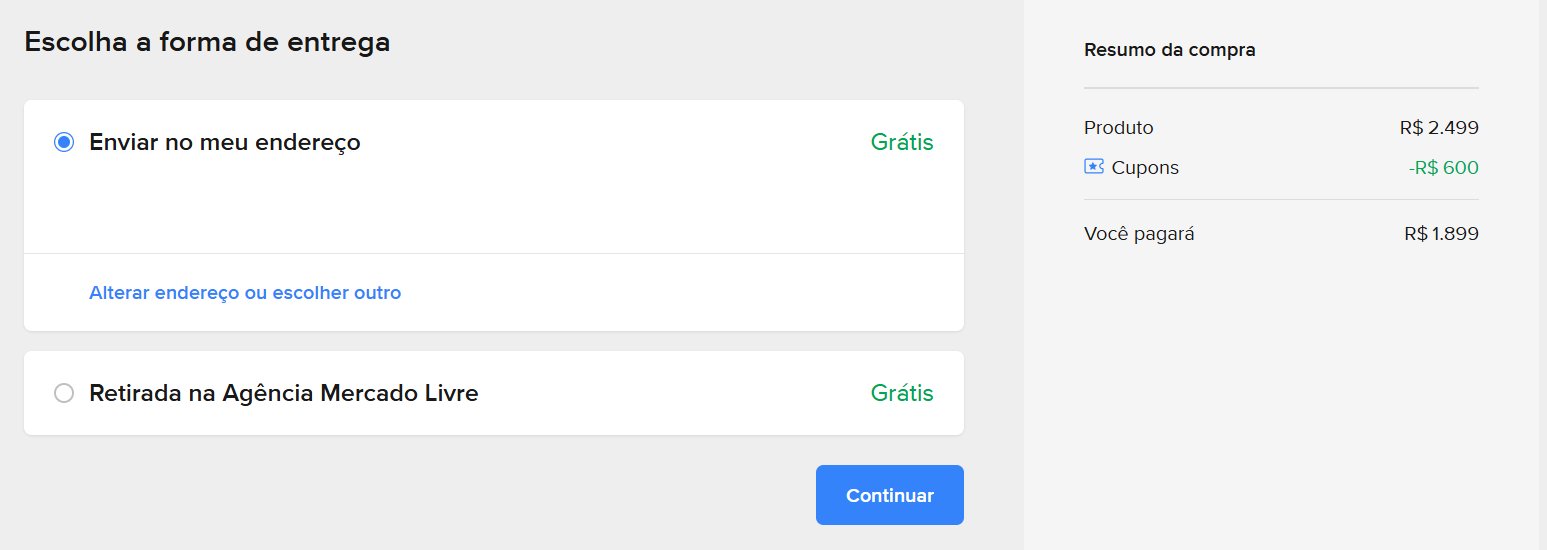The height and width of the screenshot is (550, 1547).
Task: Select the 'Enviar no meu endereço' radio button
Action: [64, 142]
